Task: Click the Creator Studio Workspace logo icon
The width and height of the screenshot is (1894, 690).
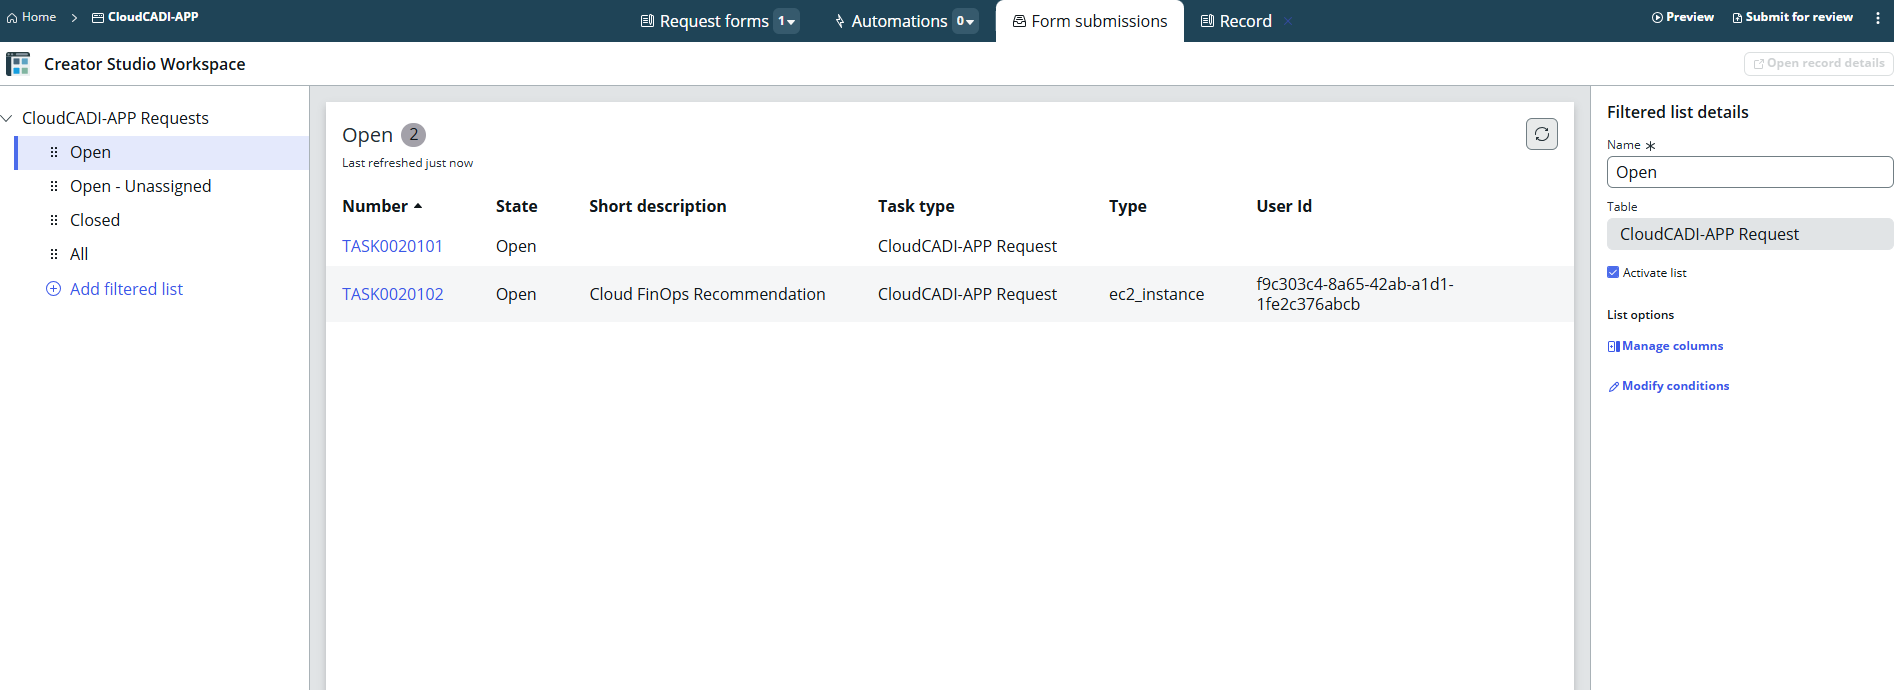Action: coord(18,64)
